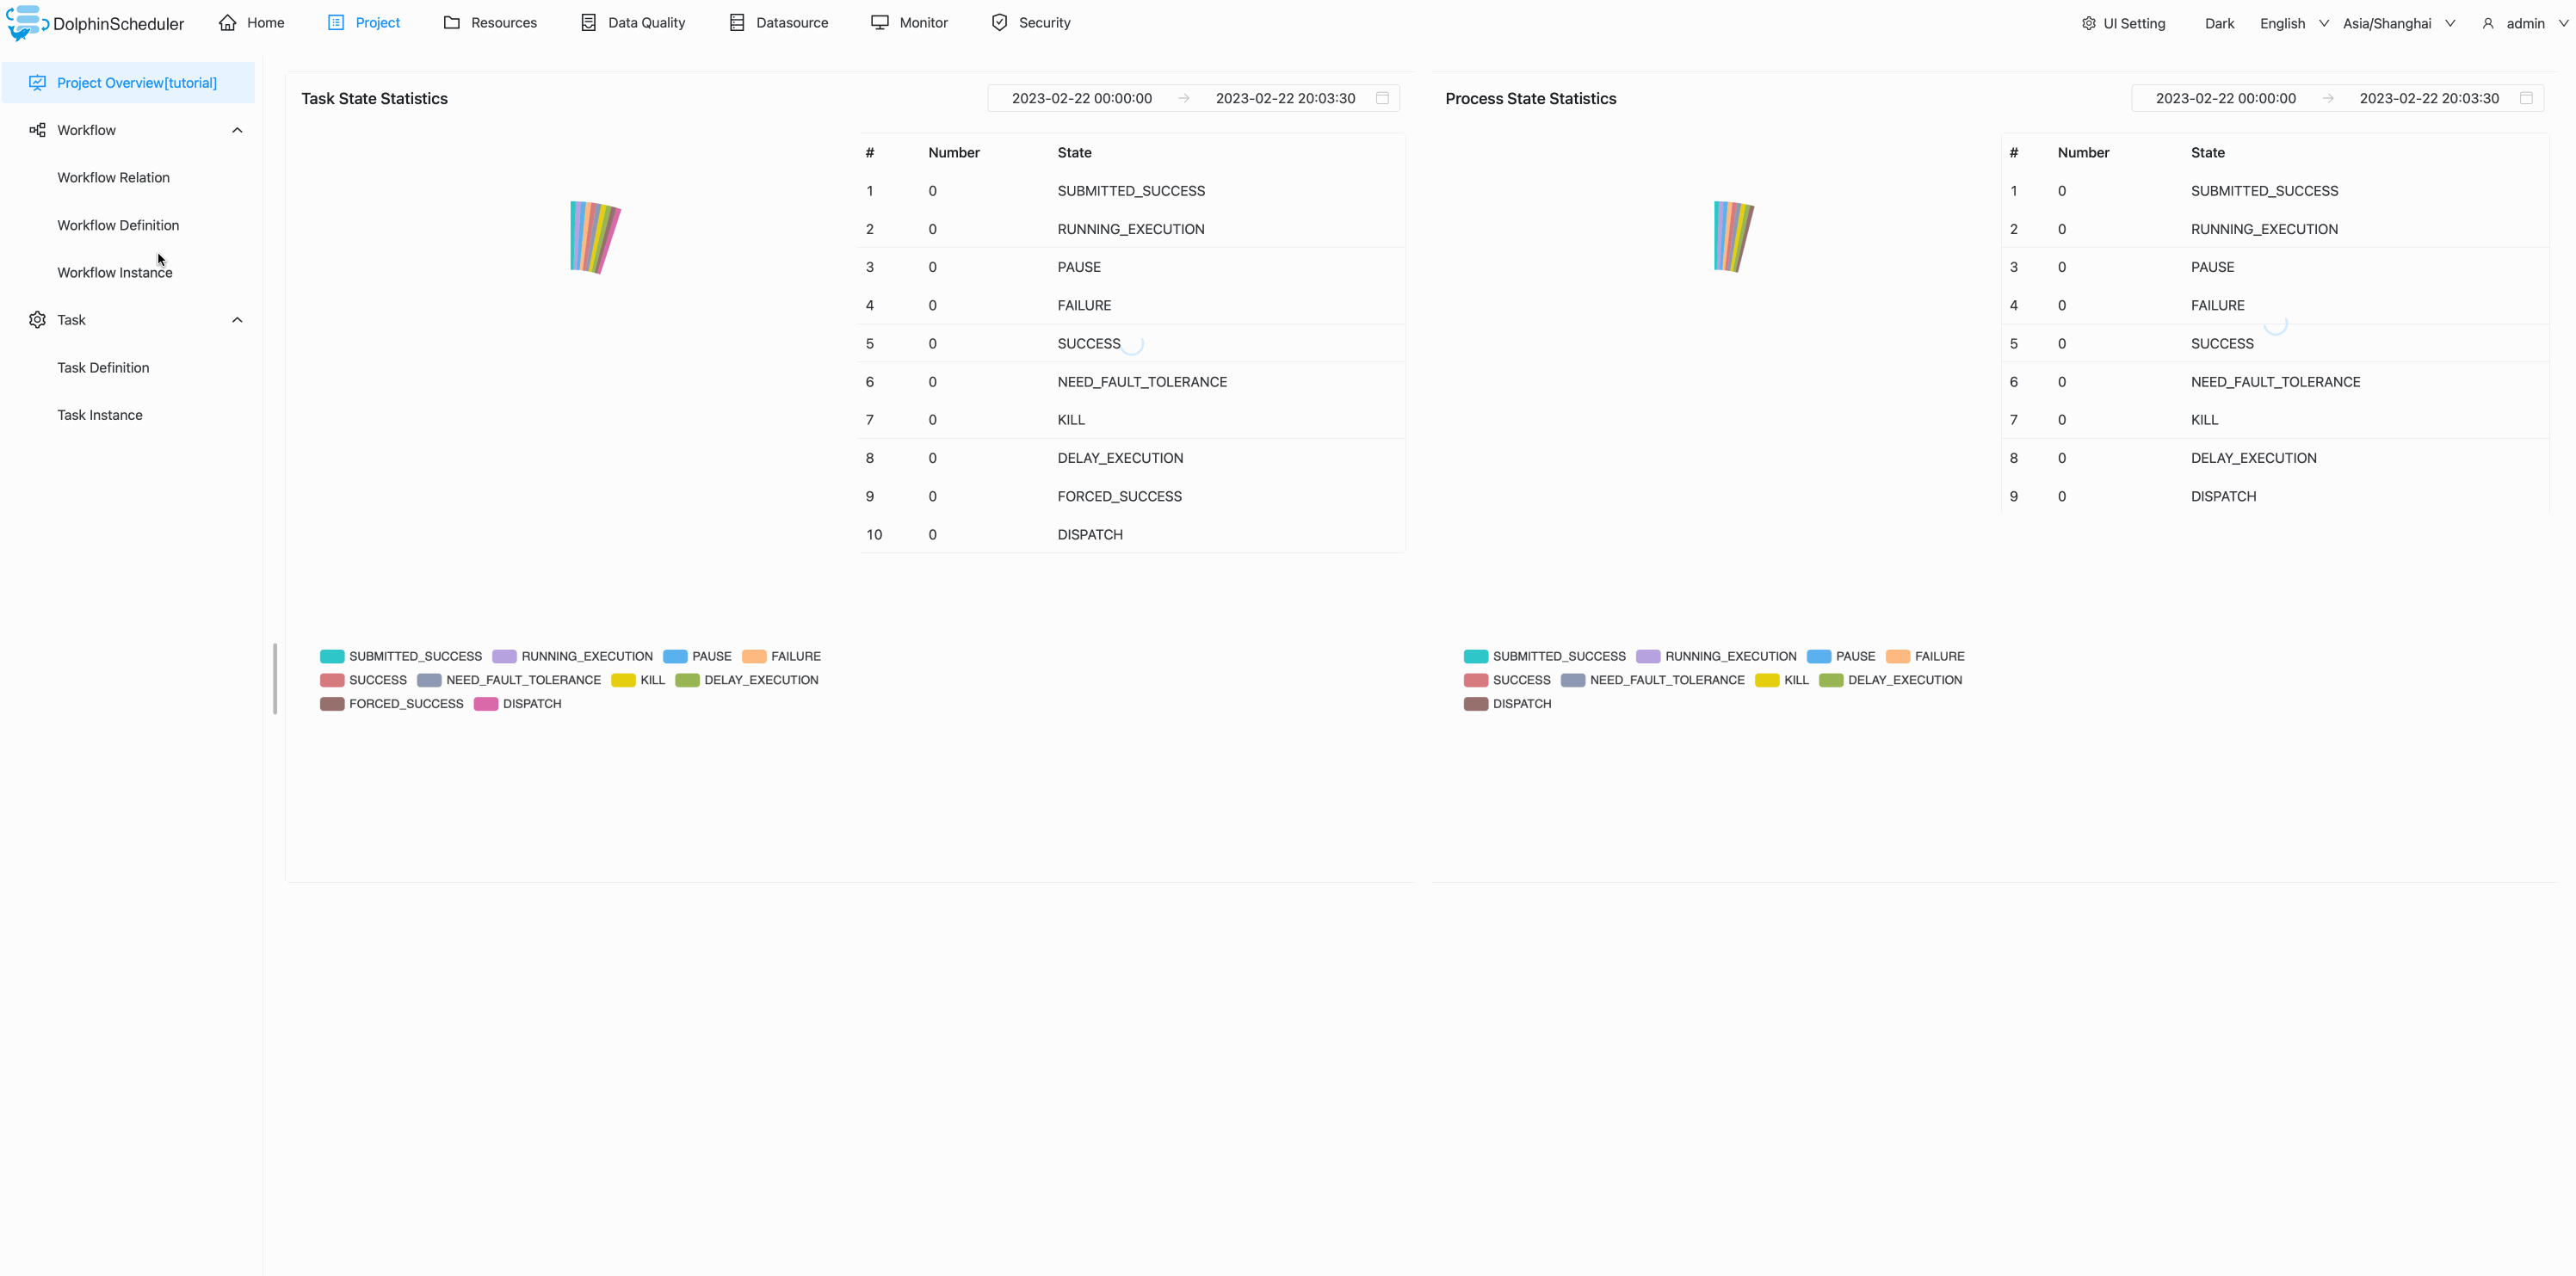Screen dimensions: 2576x1276
Task: Click the Datasource database icon
Action: 738,22
